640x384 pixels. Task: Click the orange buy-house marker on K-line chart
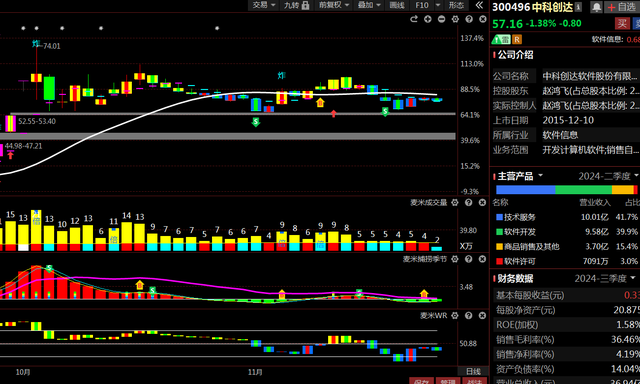[320, 102]
